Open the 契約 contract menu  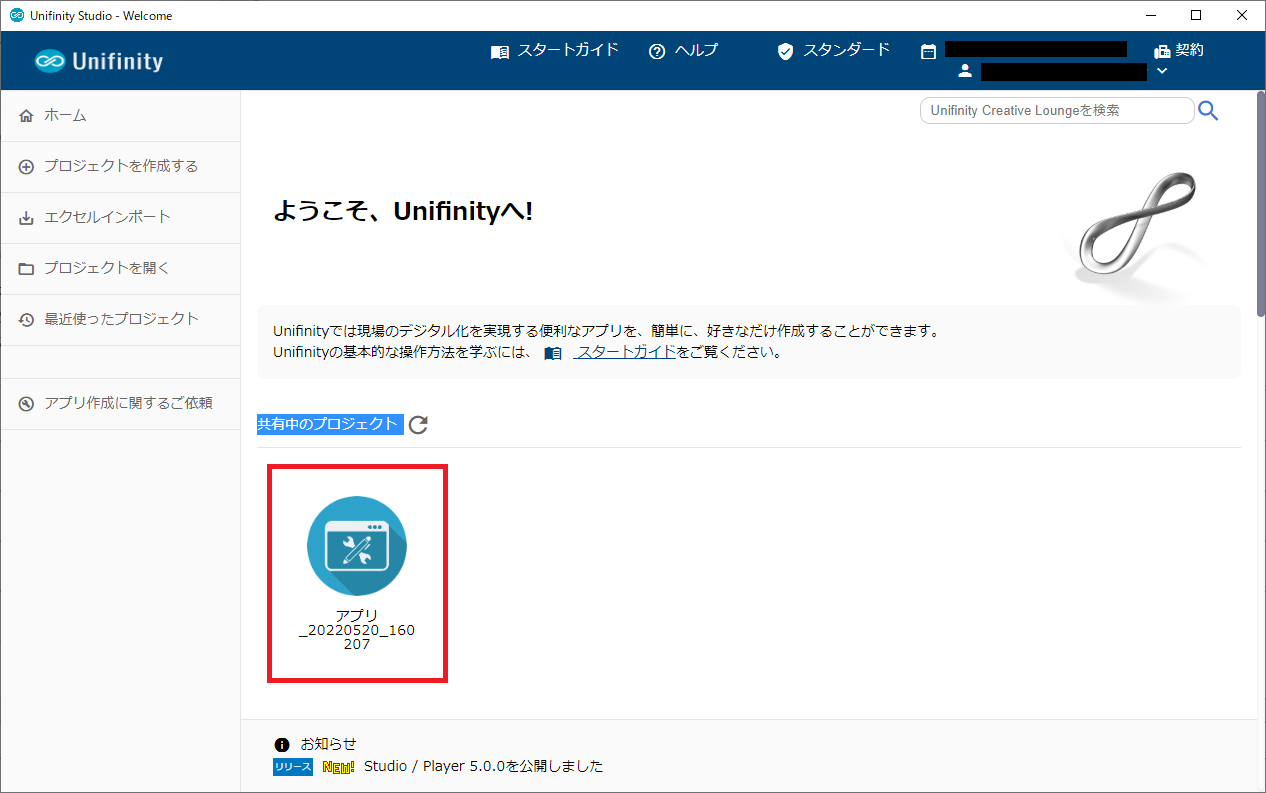(1179, 51)
